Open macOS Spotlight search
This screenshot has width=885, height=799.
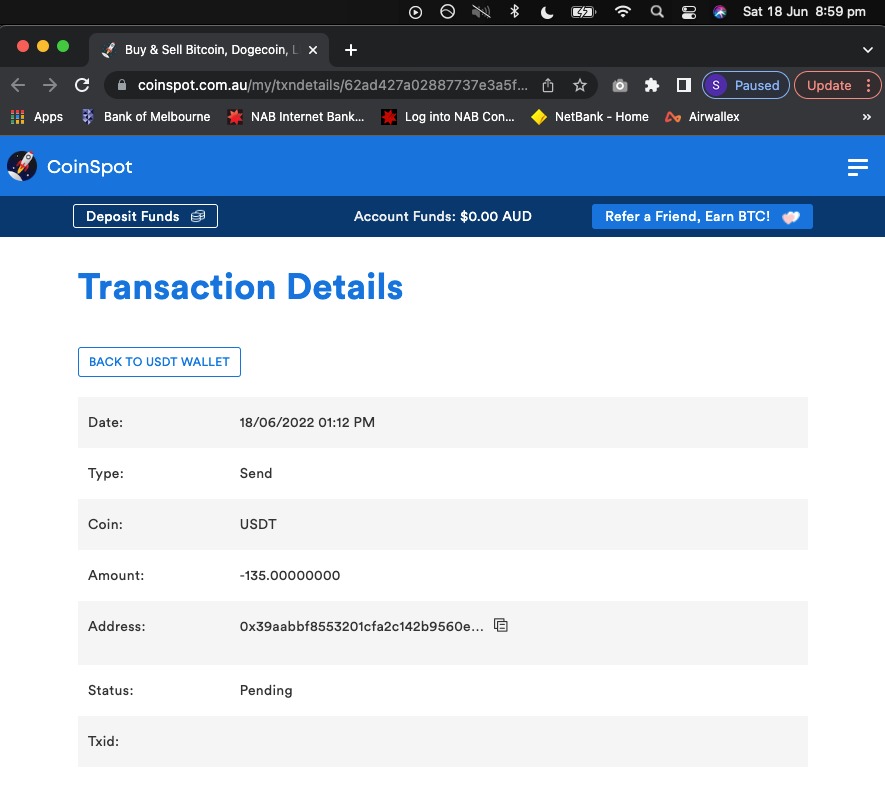(x=656, y=12)
